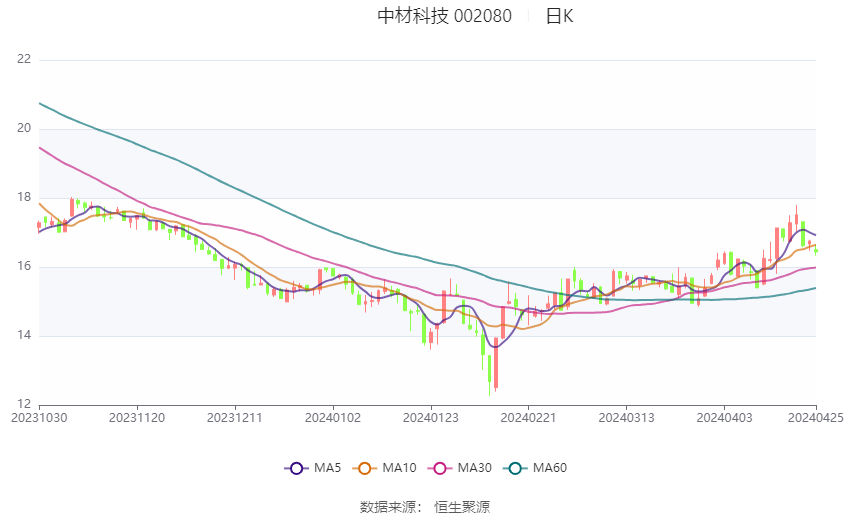The height and width of the screenshot is (517, 850).
Task: Toggle the MA60 legend series
Action: tap(535, 468)
